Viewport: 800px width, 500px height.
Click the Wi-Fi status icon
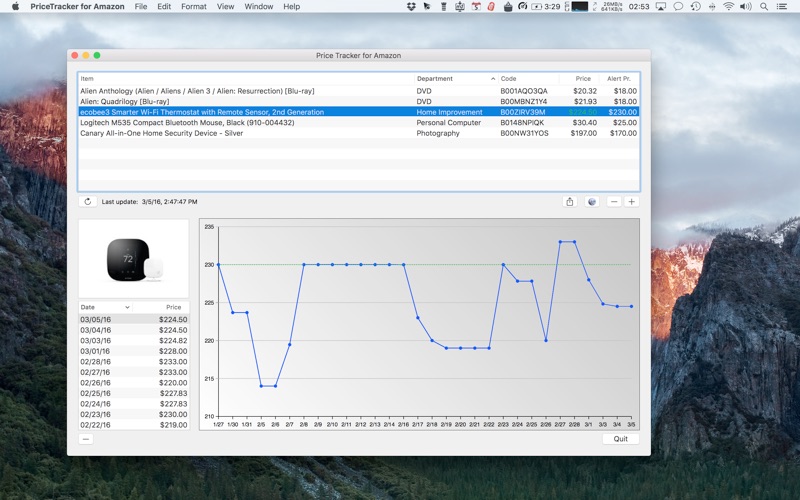pos(728,7)
